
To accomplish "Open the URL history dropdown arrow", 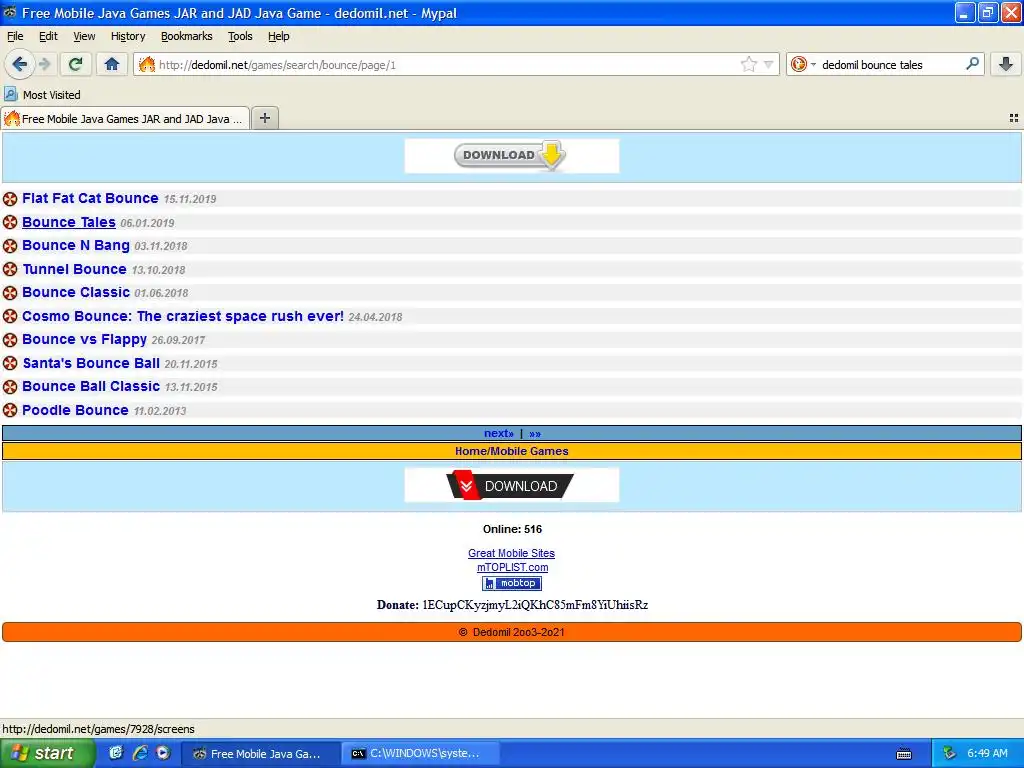I will tap(769, 64).
